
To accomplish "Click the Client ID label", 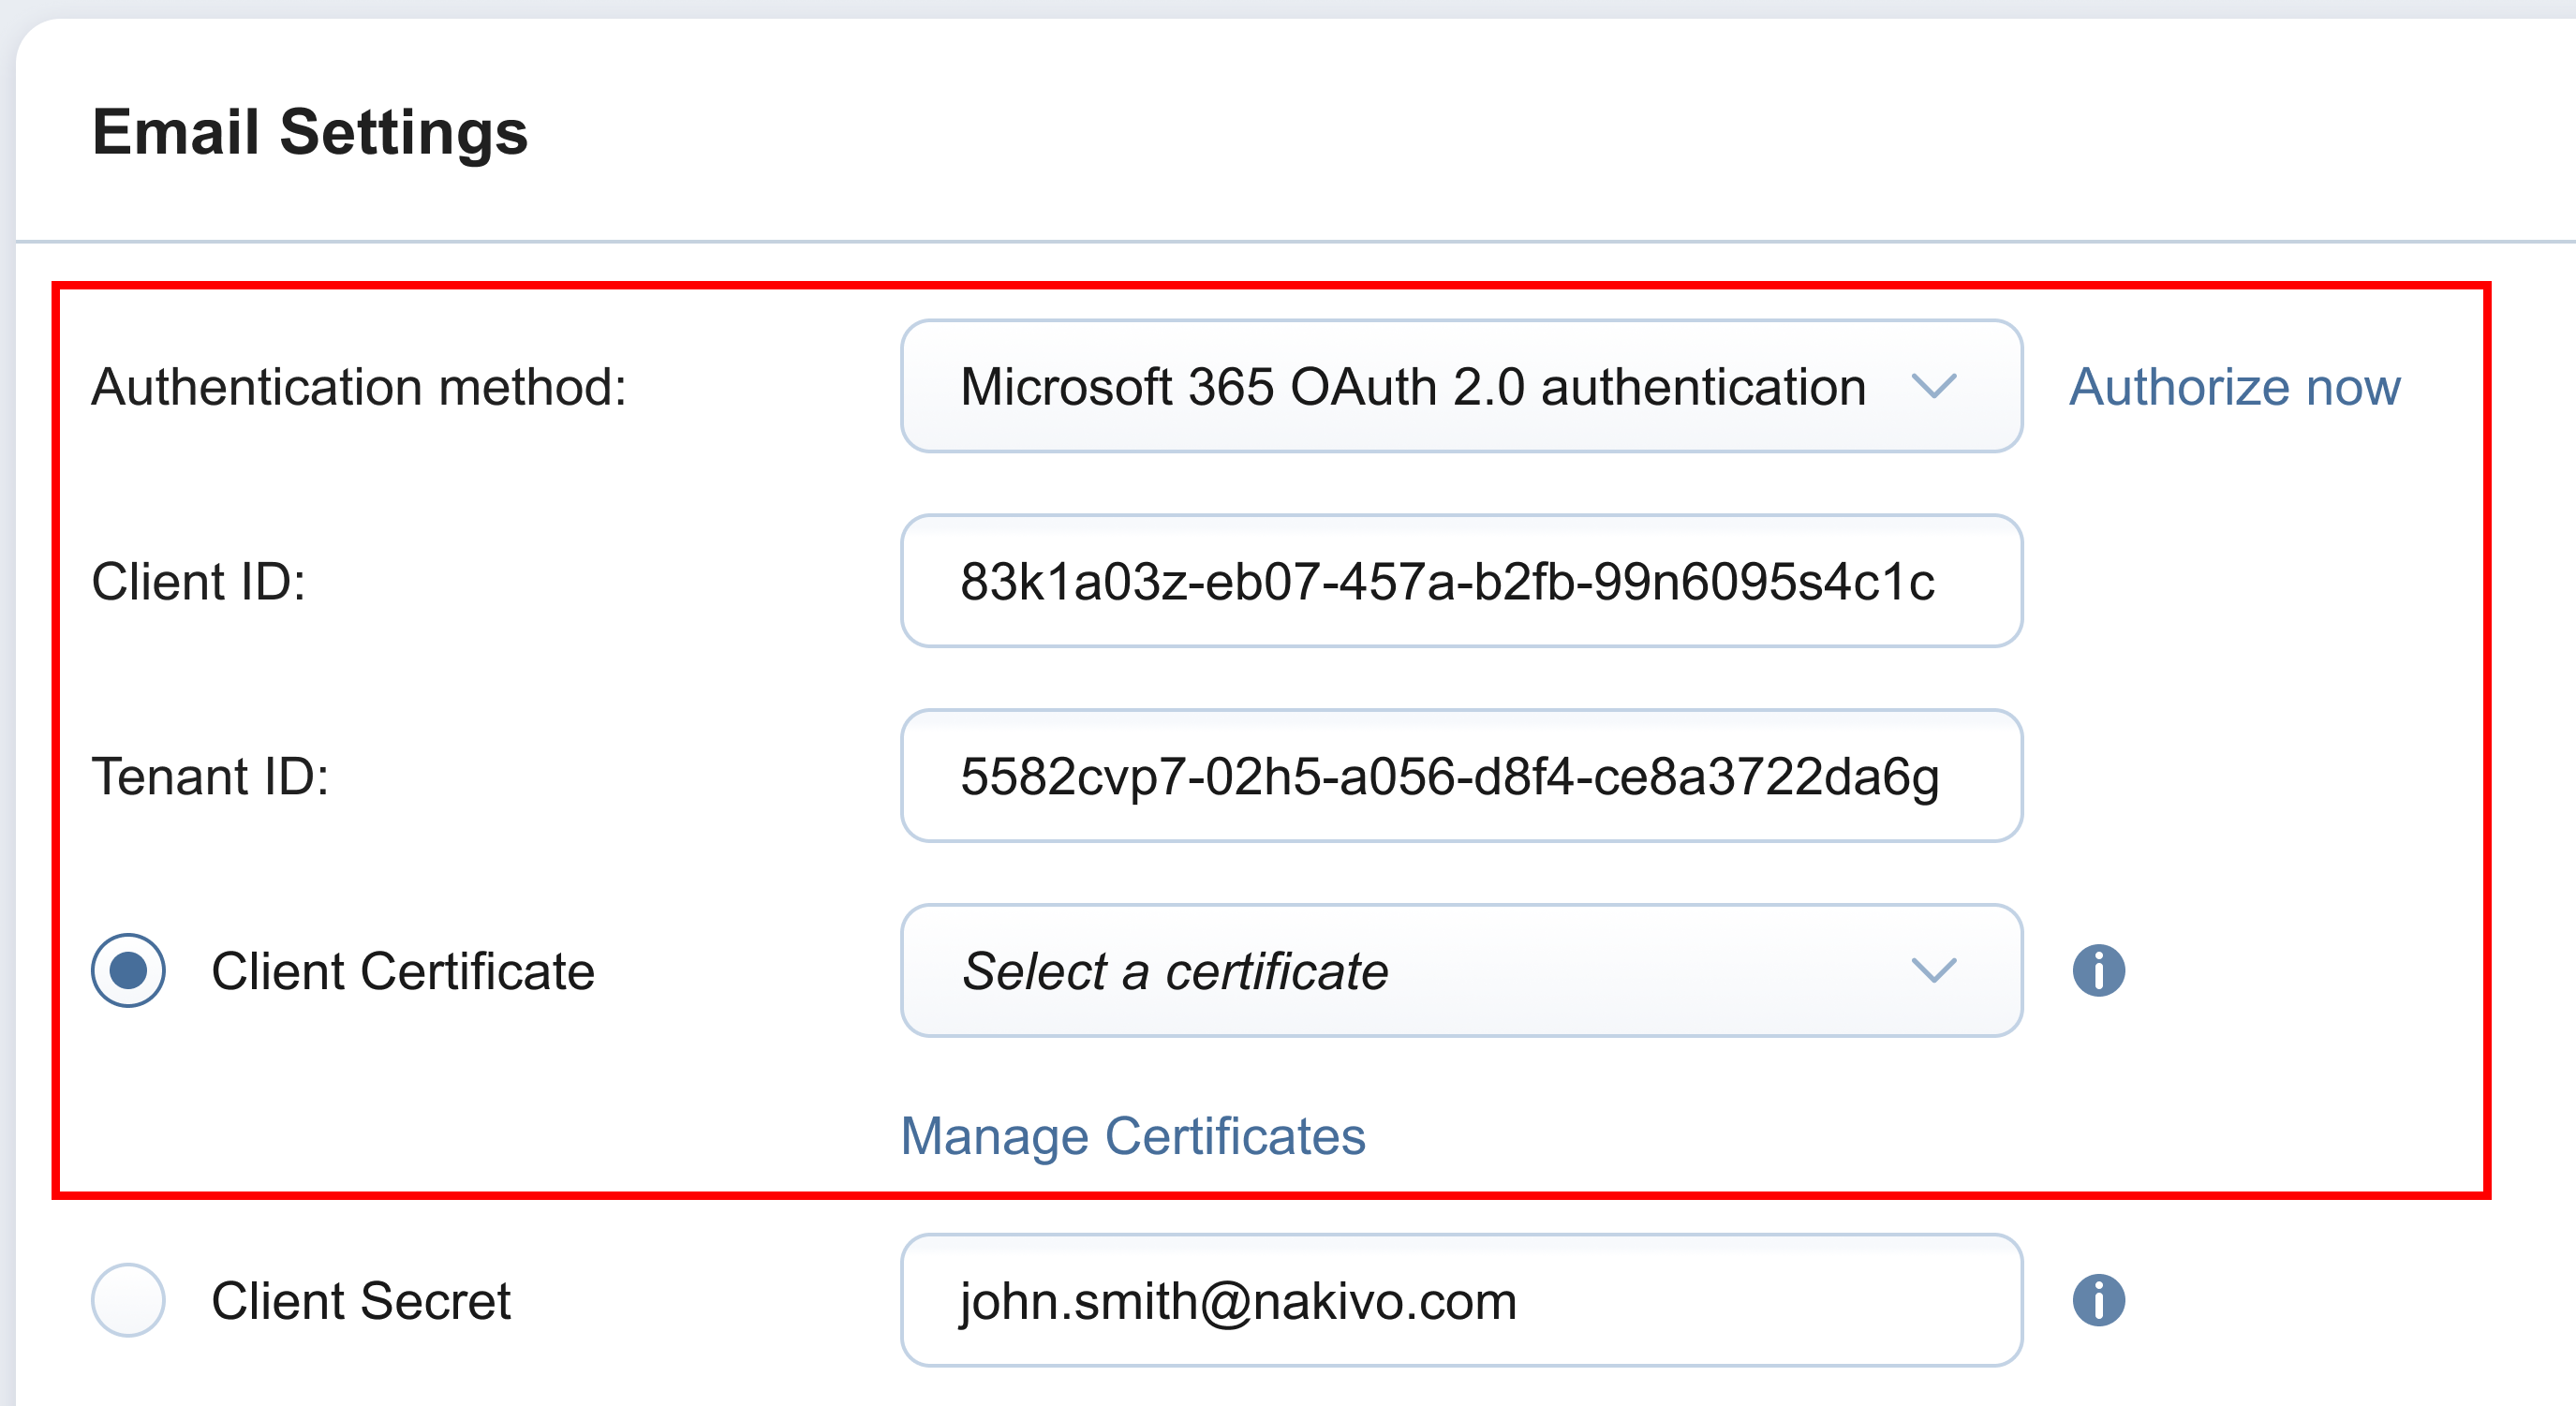I will click(199, 582).
